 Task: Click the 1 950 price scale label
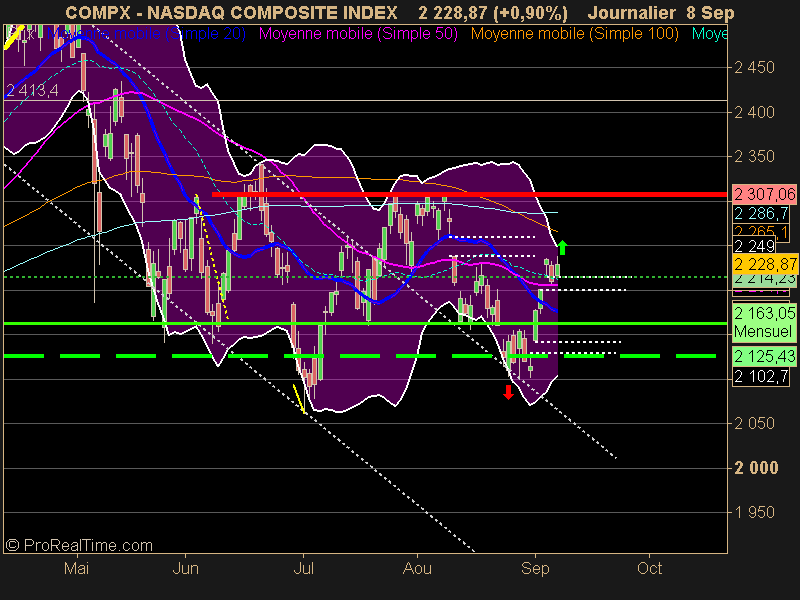754,512
